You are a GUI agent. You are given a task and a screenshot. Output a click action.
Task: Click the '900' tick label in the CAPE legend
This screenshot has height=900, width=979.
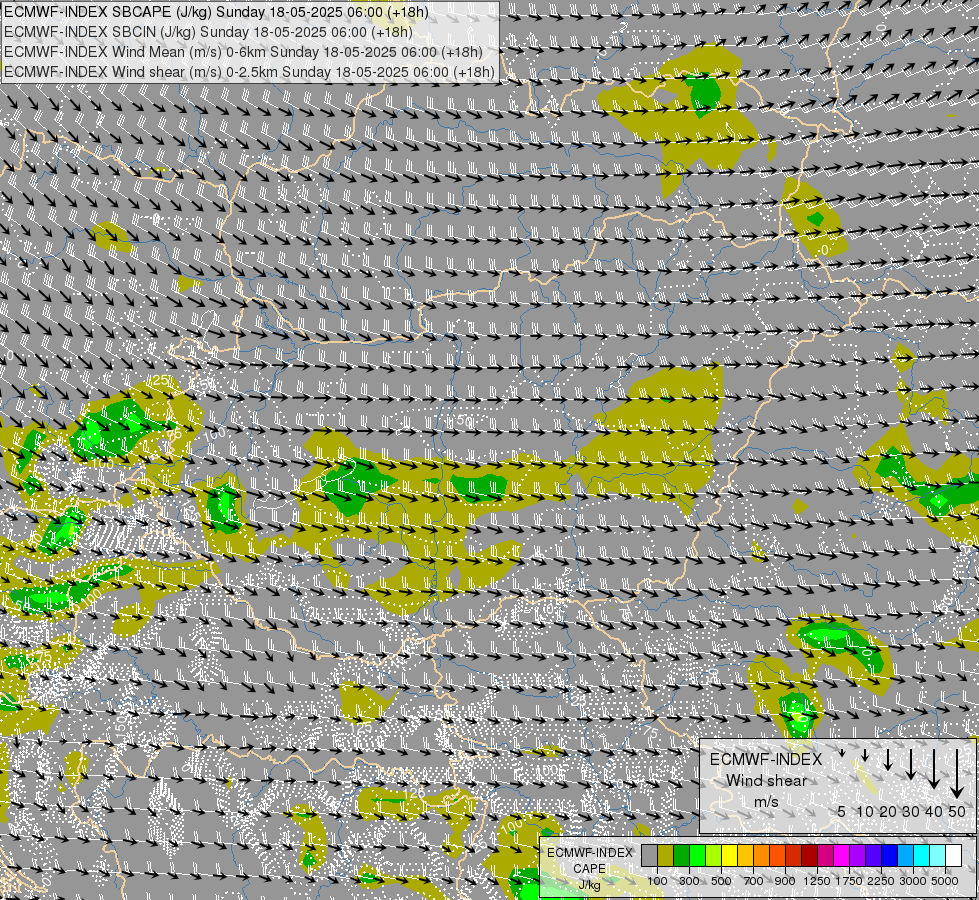785,881
